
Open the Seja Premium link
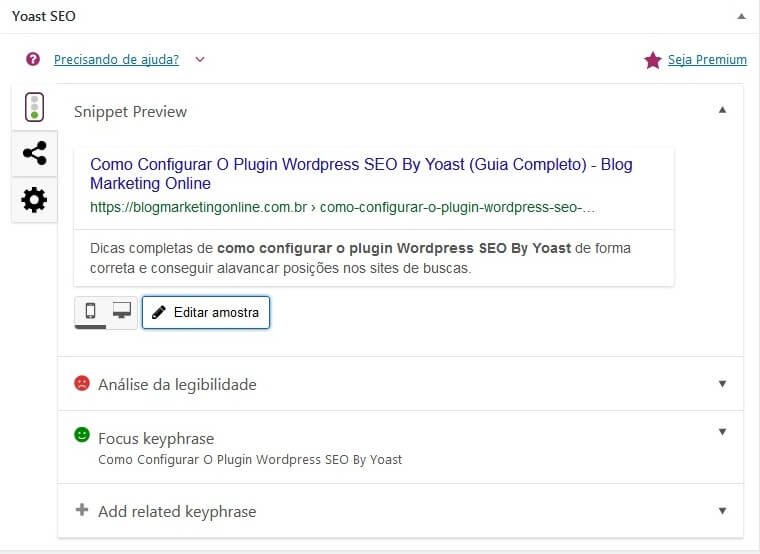(707, 60)
